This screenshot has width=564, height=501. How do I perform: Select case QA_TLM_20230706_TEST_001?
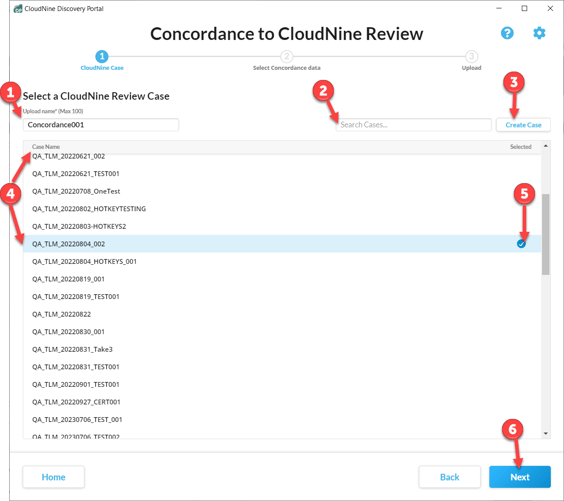pyautogui.click(x=282, y=420)
